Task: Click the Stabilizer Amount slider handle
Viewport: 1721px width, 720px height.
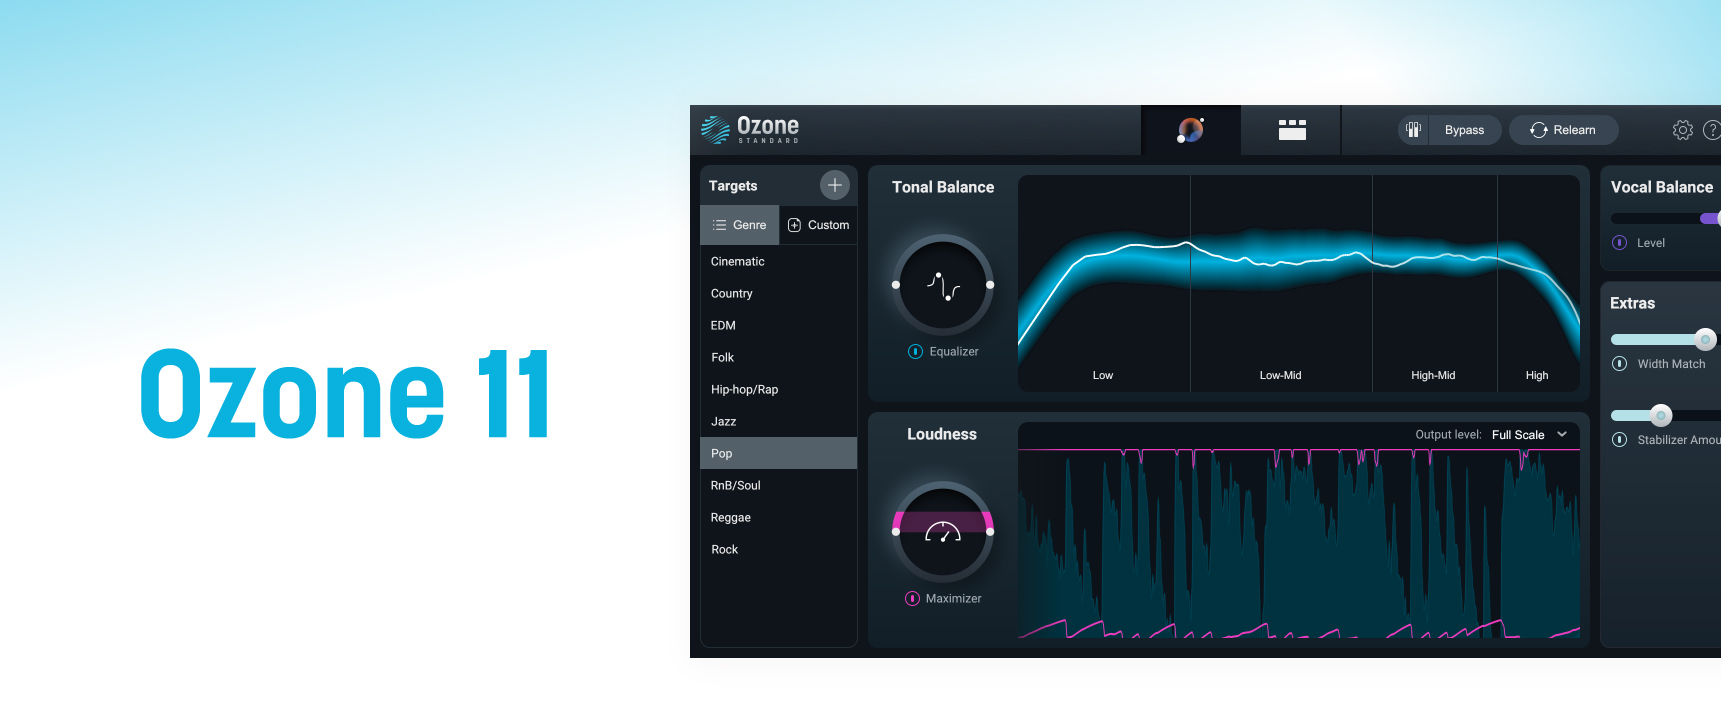Action: (1661, 415)
